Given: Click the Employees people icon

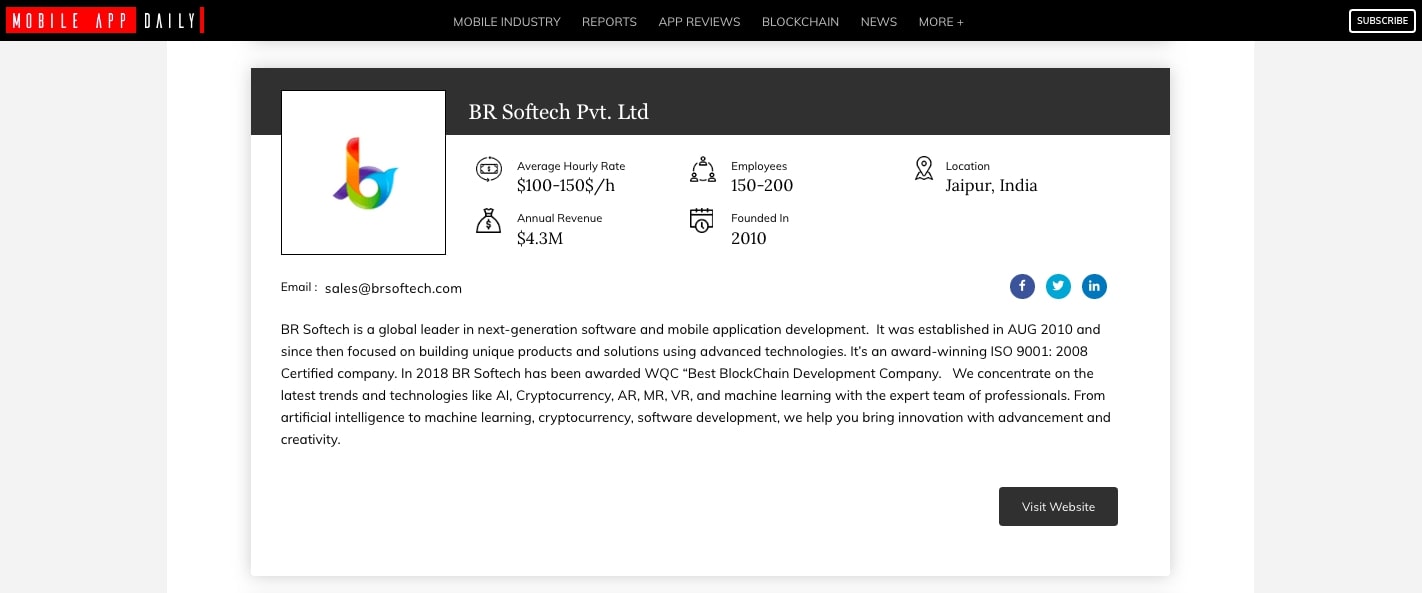Looking at the screenshot, I should click(x=703, y=170).
